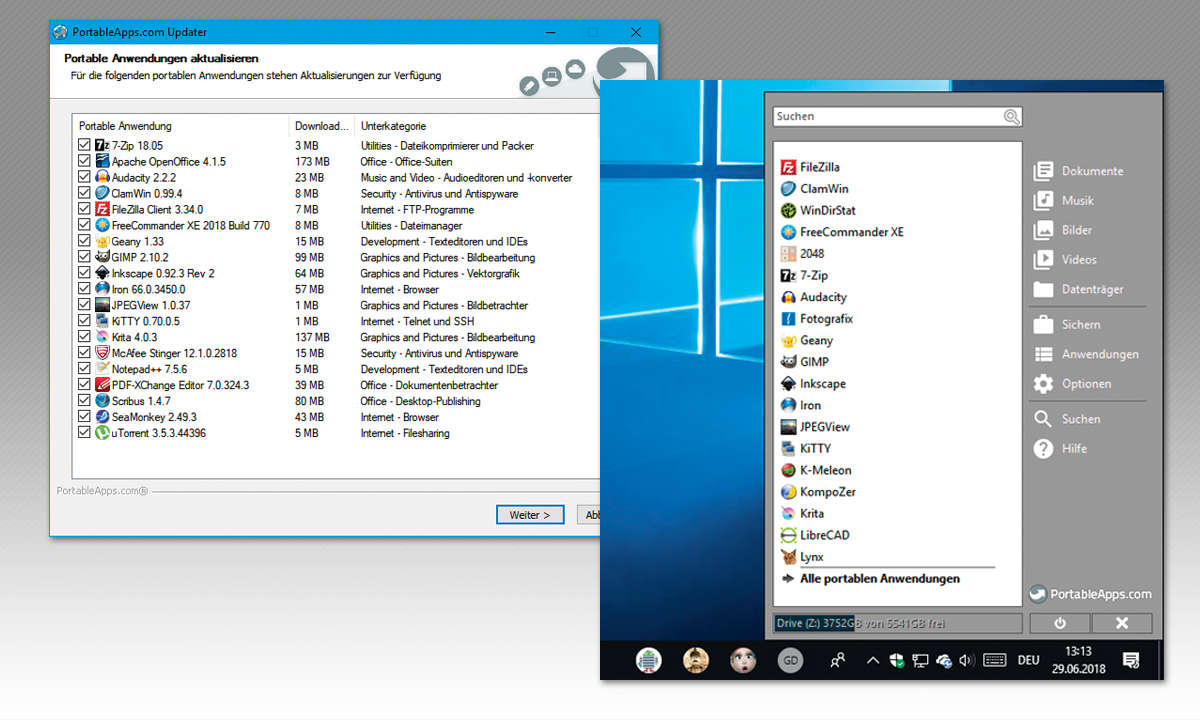This screenshot has height=720, width=1200.
Task: Select McAfee Stinger 12.1.0.2818 row
Action: tap(337, 353)
